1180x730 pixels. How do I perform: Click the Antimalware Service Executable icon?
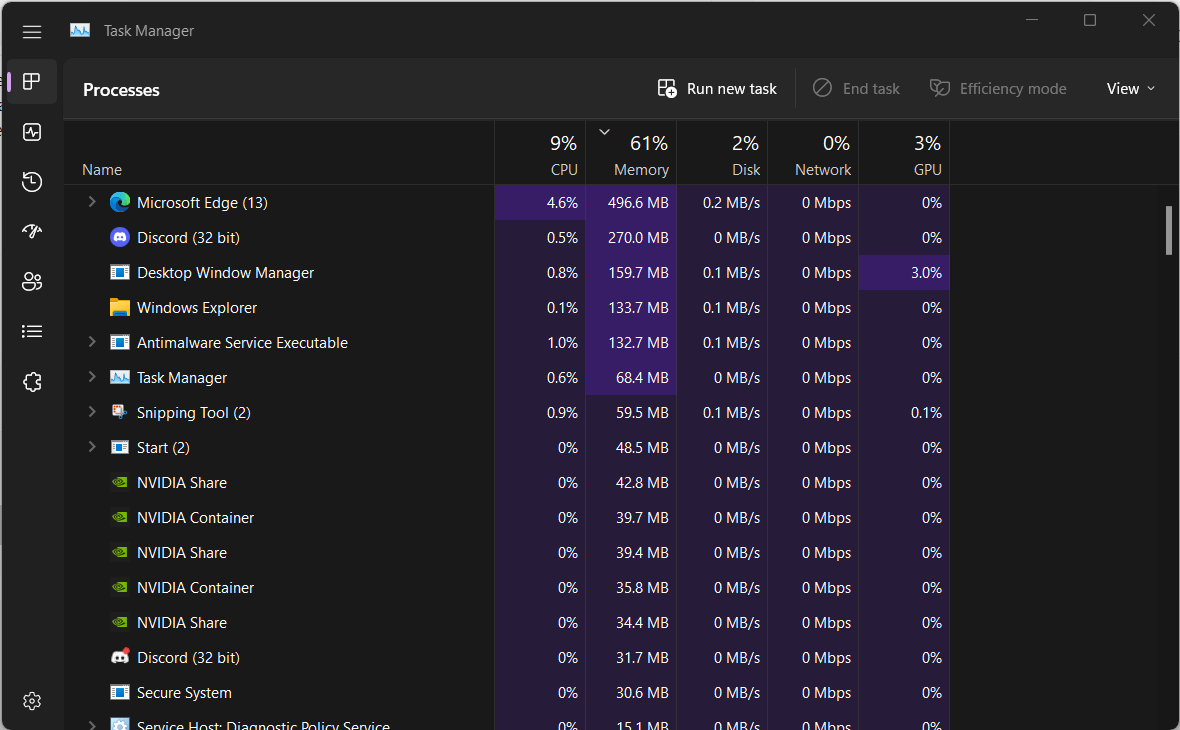click(120, 342)
